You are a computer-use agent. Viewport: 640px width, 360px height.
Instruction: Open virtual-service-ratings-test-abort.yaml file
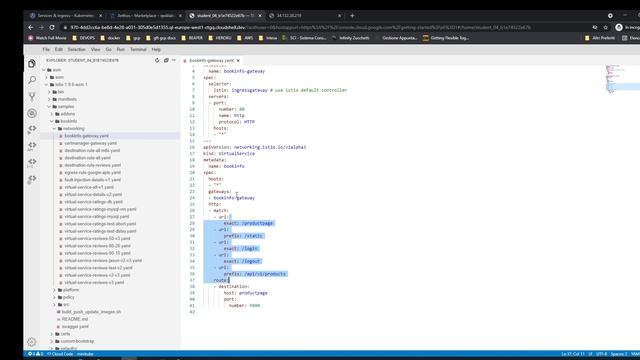pos(100,224)
